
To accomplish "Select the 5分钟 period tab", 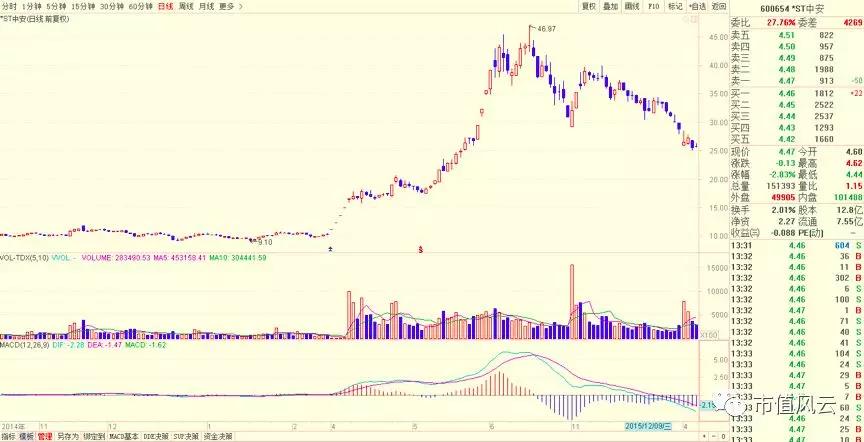I will click(x=55, y=7).
